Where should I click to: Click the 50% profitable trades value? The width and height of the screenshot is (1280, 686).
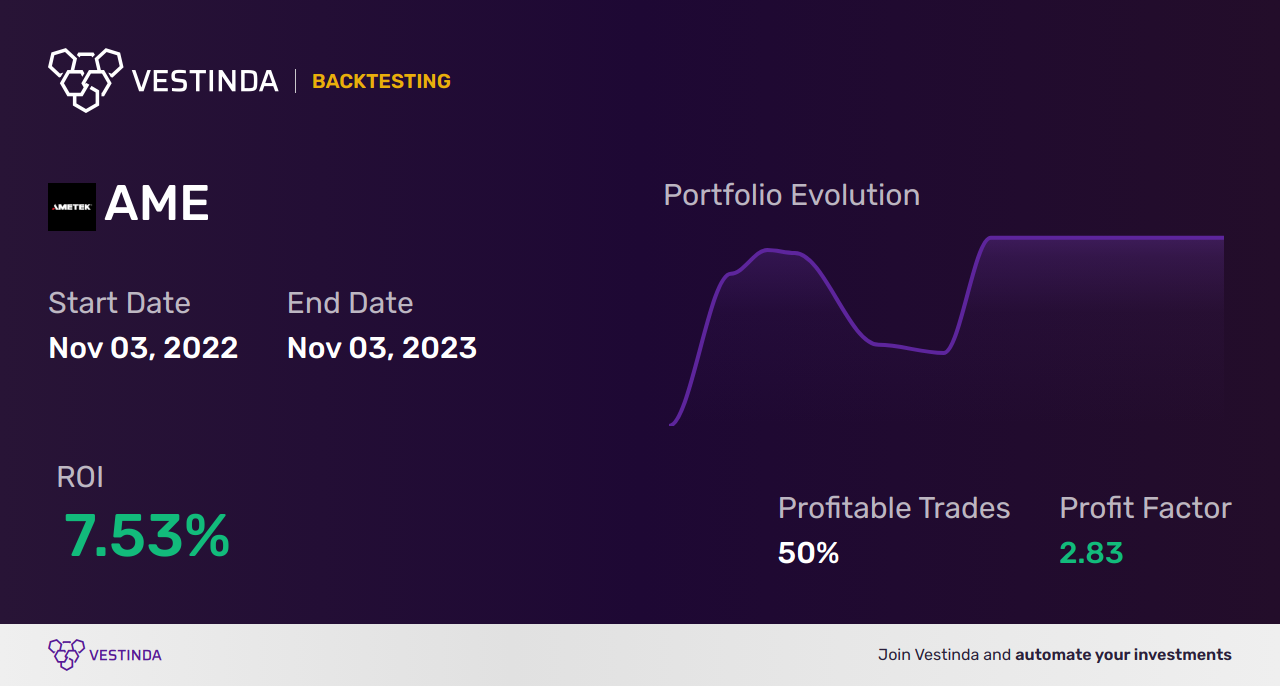[808, 553]
